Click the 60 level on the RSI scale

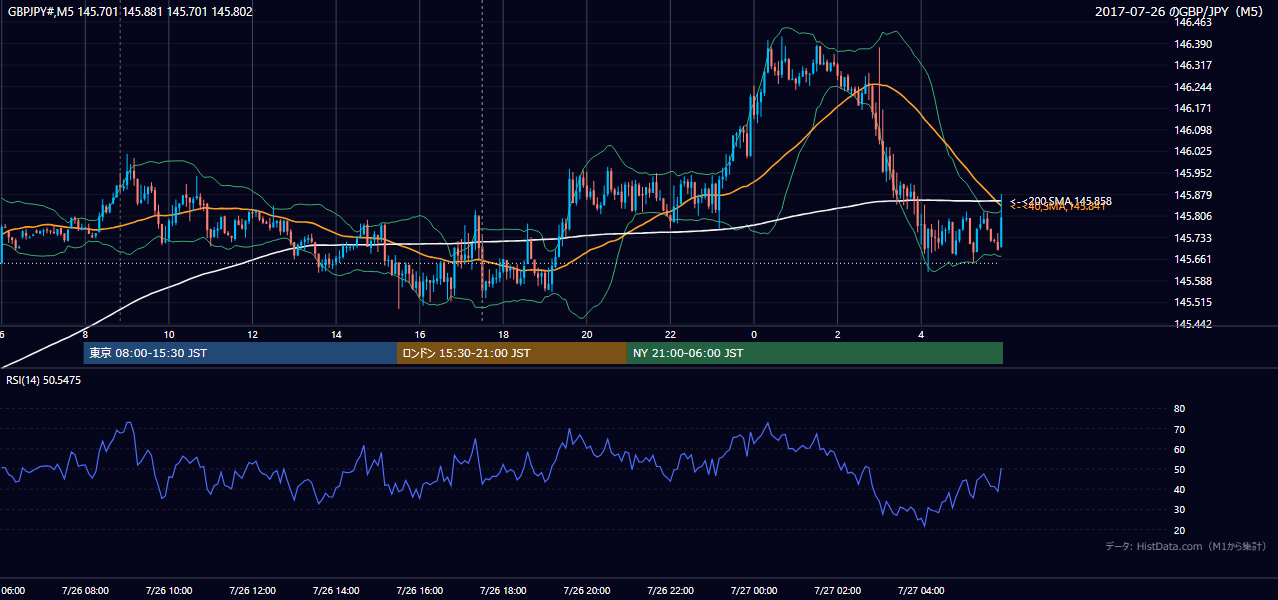pyautogui.click(x=1180, y=449)
